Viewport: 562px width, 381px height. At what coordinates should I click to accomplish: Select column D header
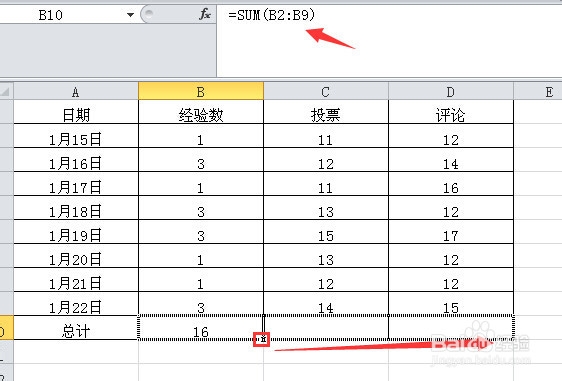(x=451, y=92)
